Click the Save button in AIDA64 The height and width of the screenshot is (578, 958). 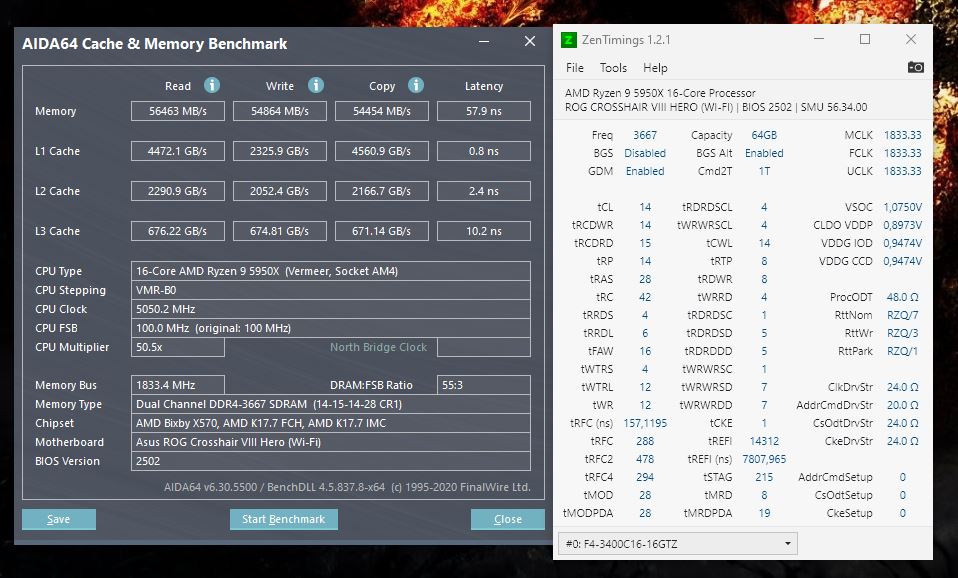click(x=59, y=519)
